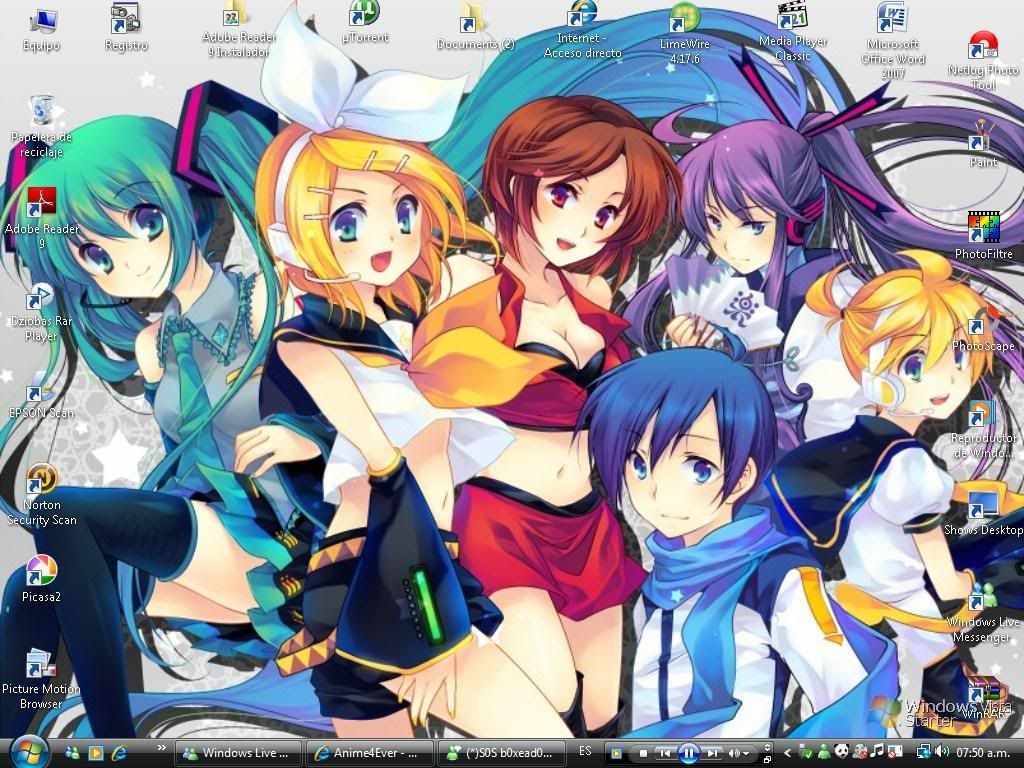
Task: Click Messenger green figure tray icon
Action: pyautogui.click(x=824, y=752)
